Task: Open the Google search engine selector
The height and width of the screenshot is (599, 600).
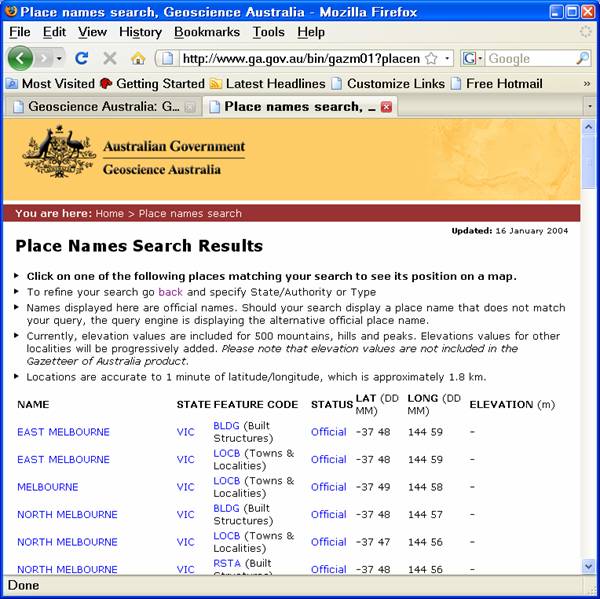Action: [474, 59]
